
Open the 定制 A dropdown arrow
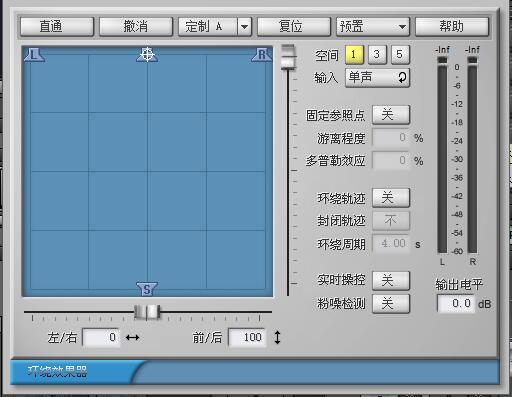[x=244, y=26]
